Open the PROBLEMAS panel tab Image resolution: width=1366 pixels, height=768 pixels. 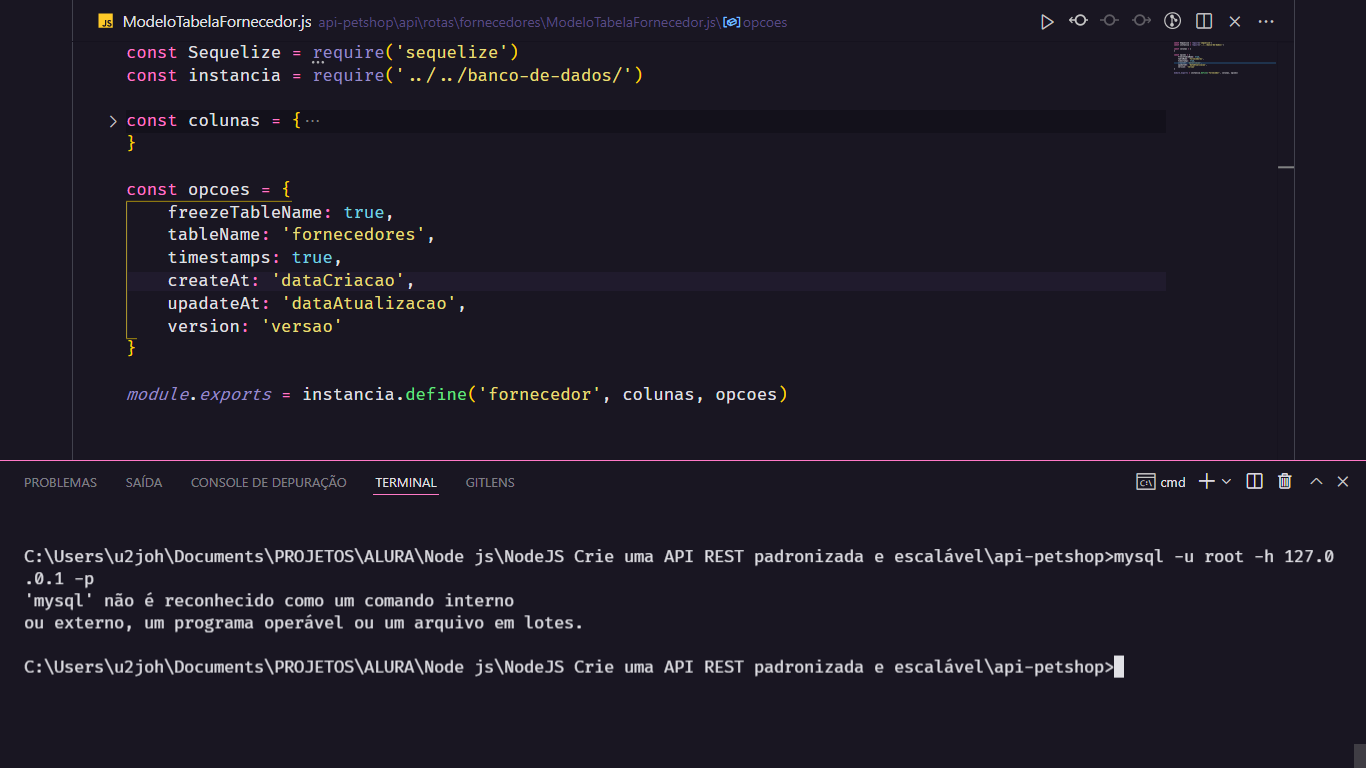[x=61, y=482]
